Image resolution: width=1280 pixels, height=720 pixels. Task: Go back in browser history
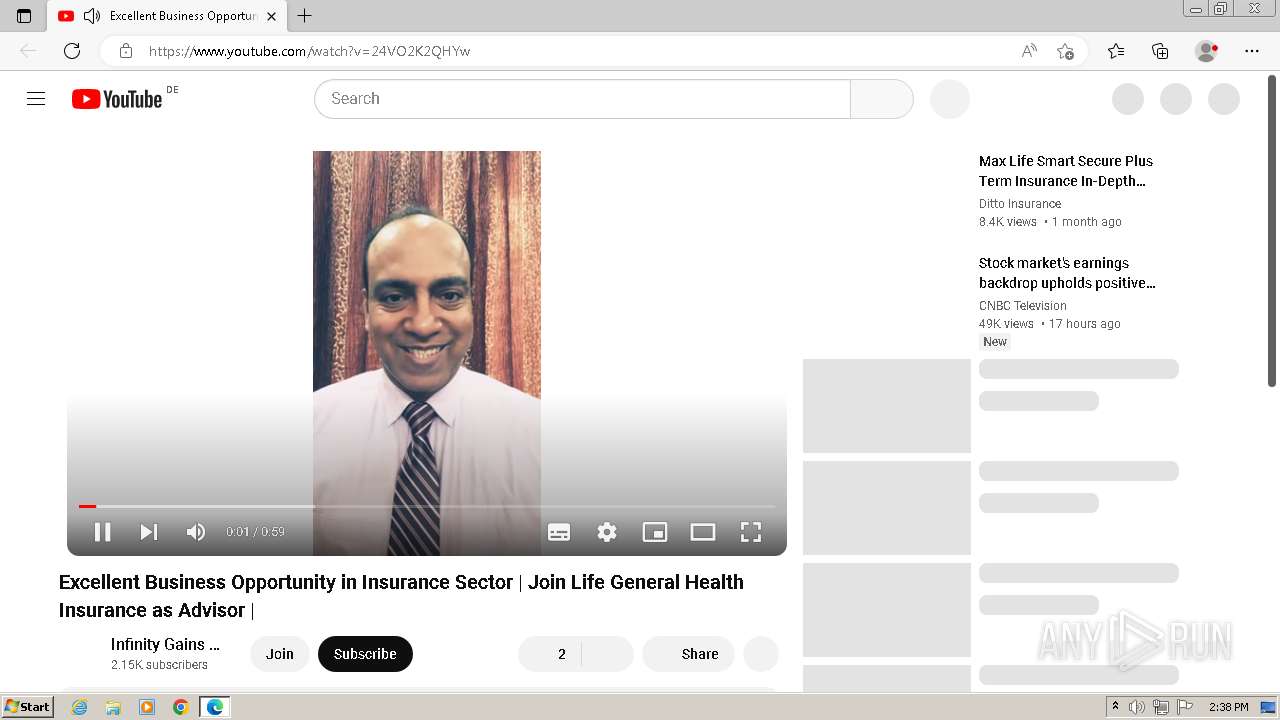tap(28, 51)
